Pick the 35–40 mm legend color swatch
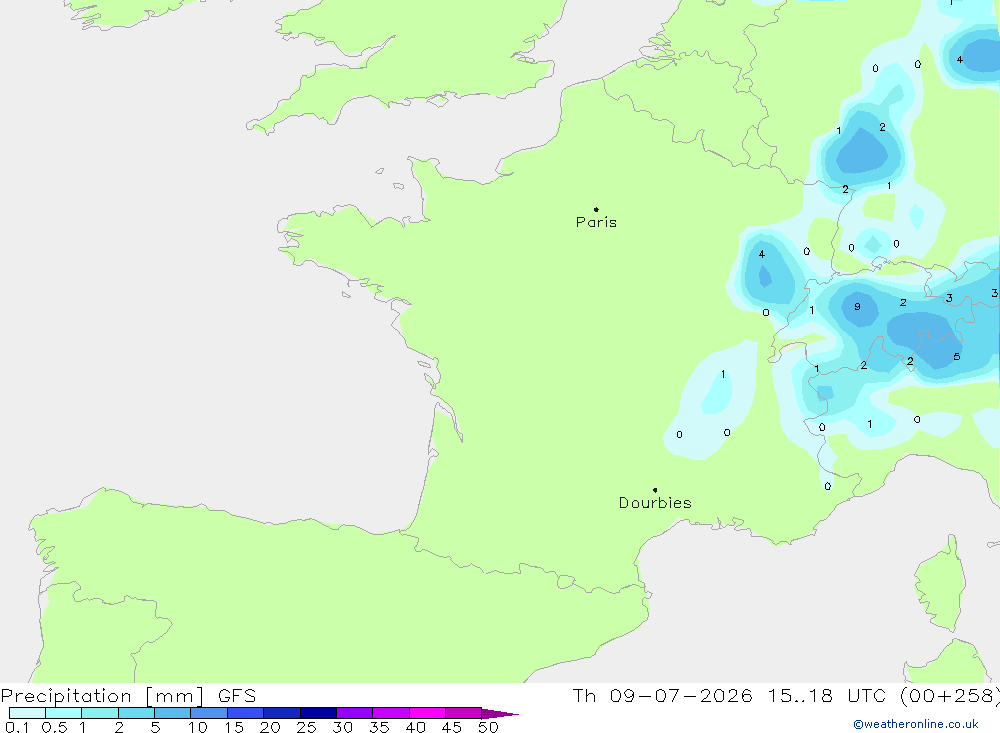The image size is (1000, 733). [x=391, y=713]
